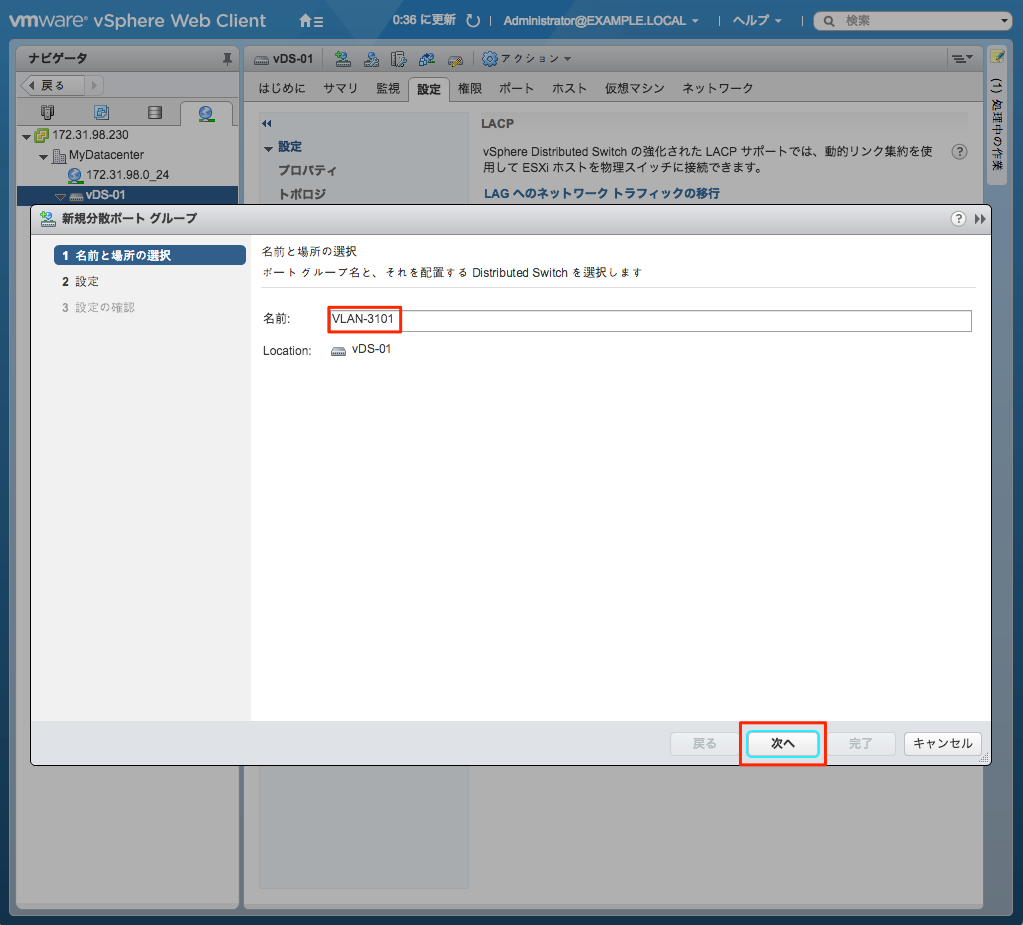Click the panel options menu icon at top right

[962, 59]
